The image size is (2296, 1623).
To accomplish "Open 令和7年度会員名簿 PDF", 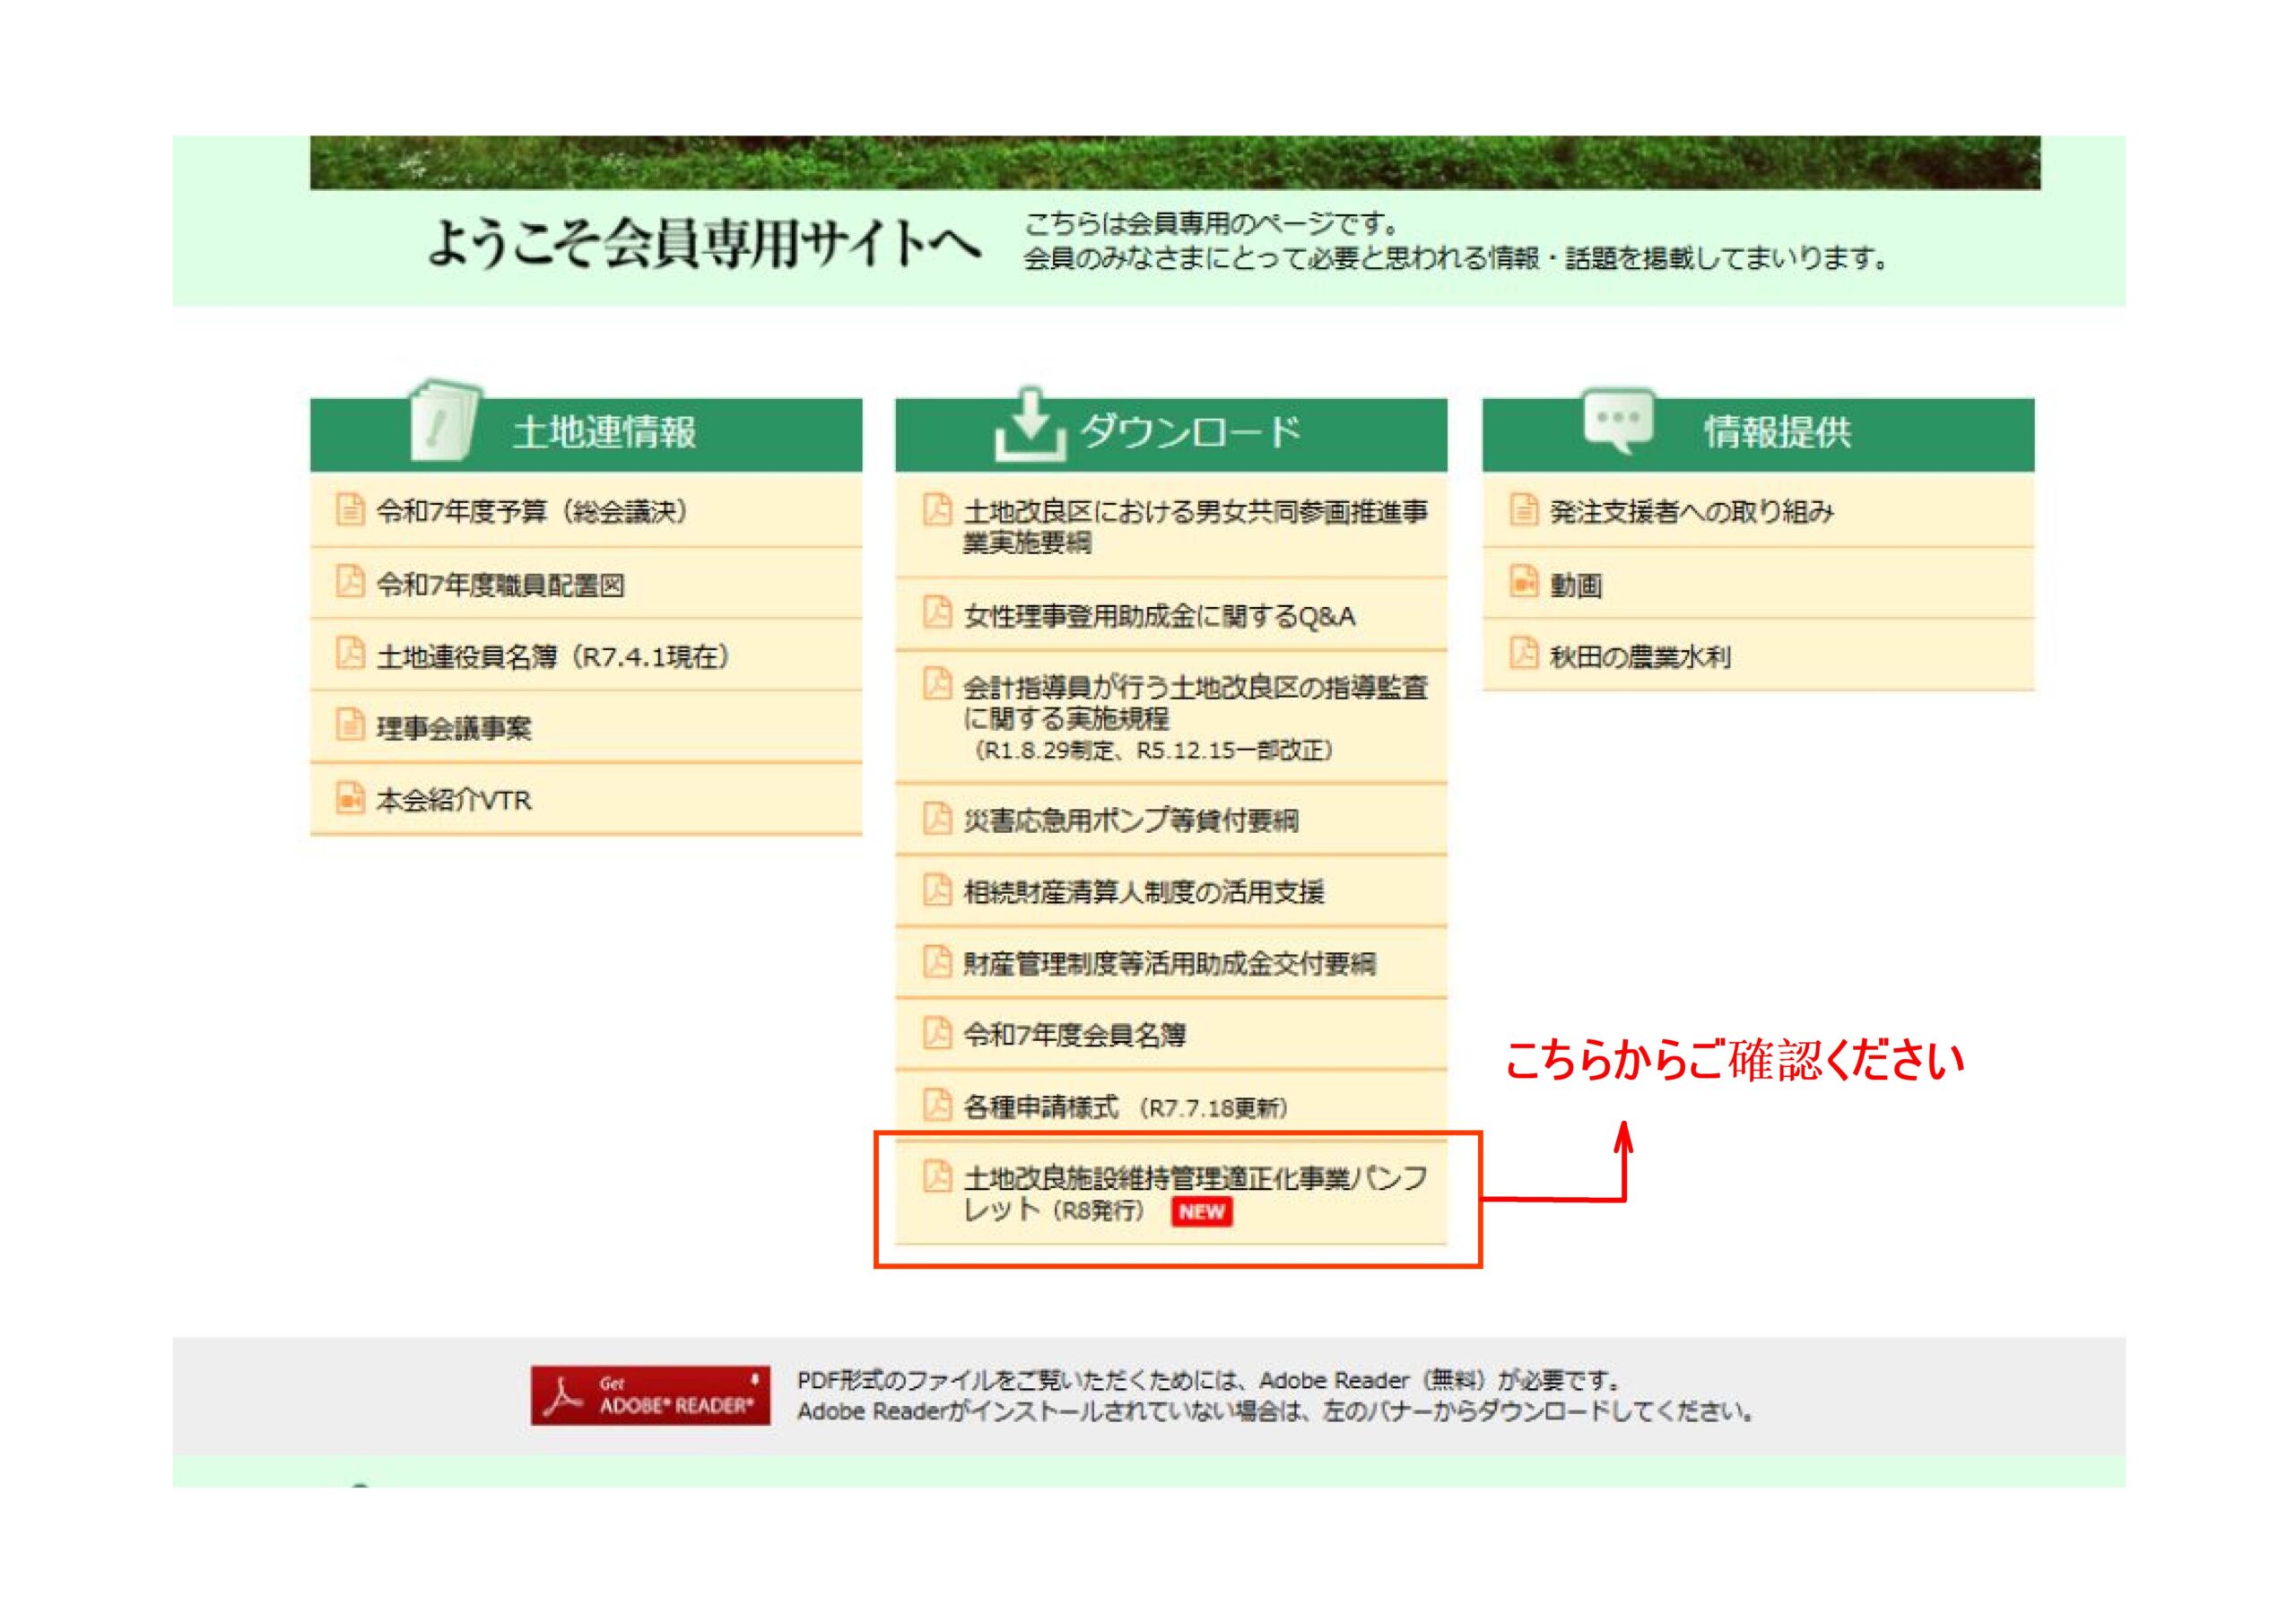I will click(x=1074, y=1035).
